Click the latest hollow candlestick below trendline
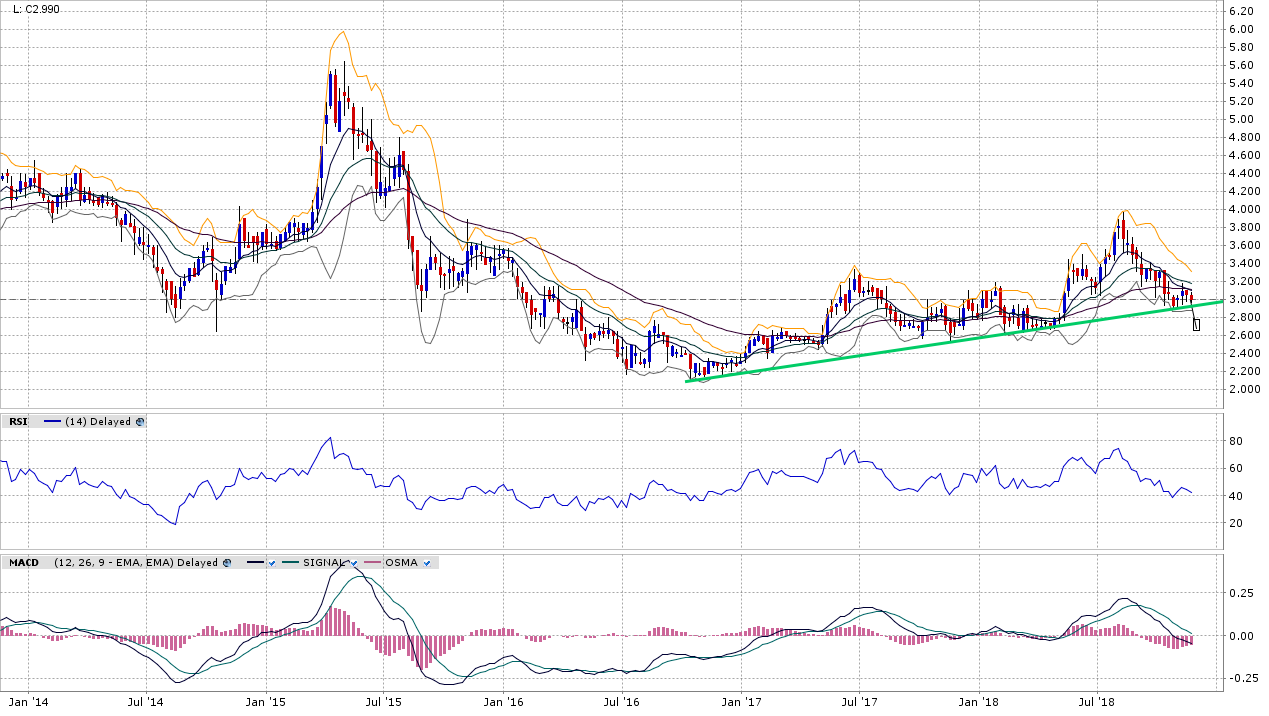This screenshot has width=1269, height=716. click(1196, 325)
